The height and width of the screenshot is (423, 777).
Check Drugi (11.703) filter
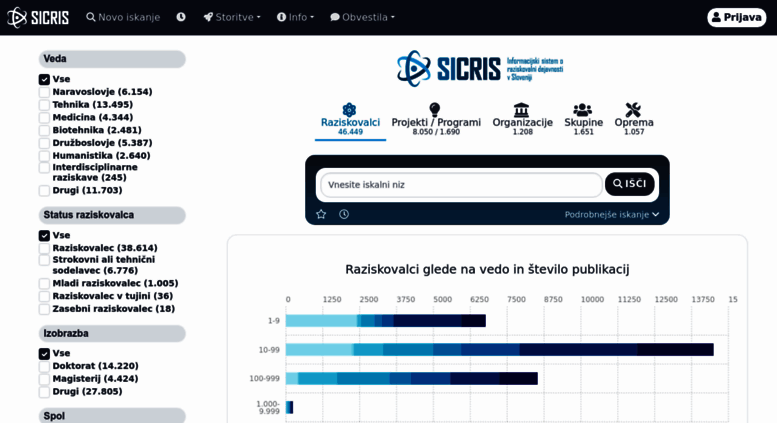click(44, 191)
